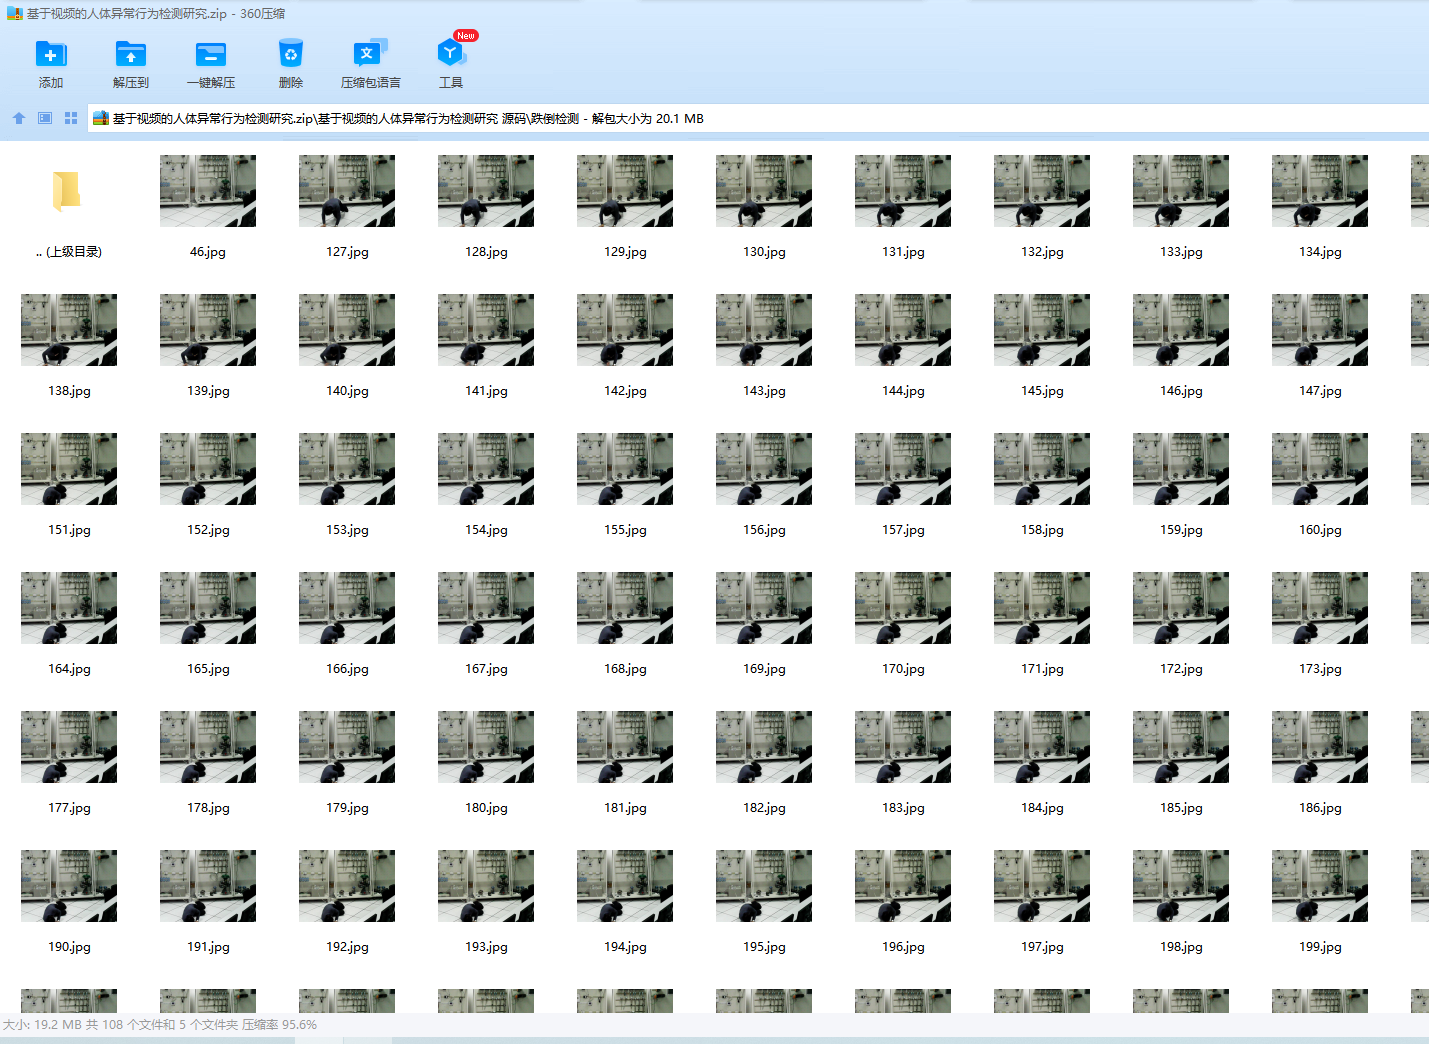Choose the 159.jpg thumbnail
Viewport: 1429px width, 1044px height.
(1181, 469)
